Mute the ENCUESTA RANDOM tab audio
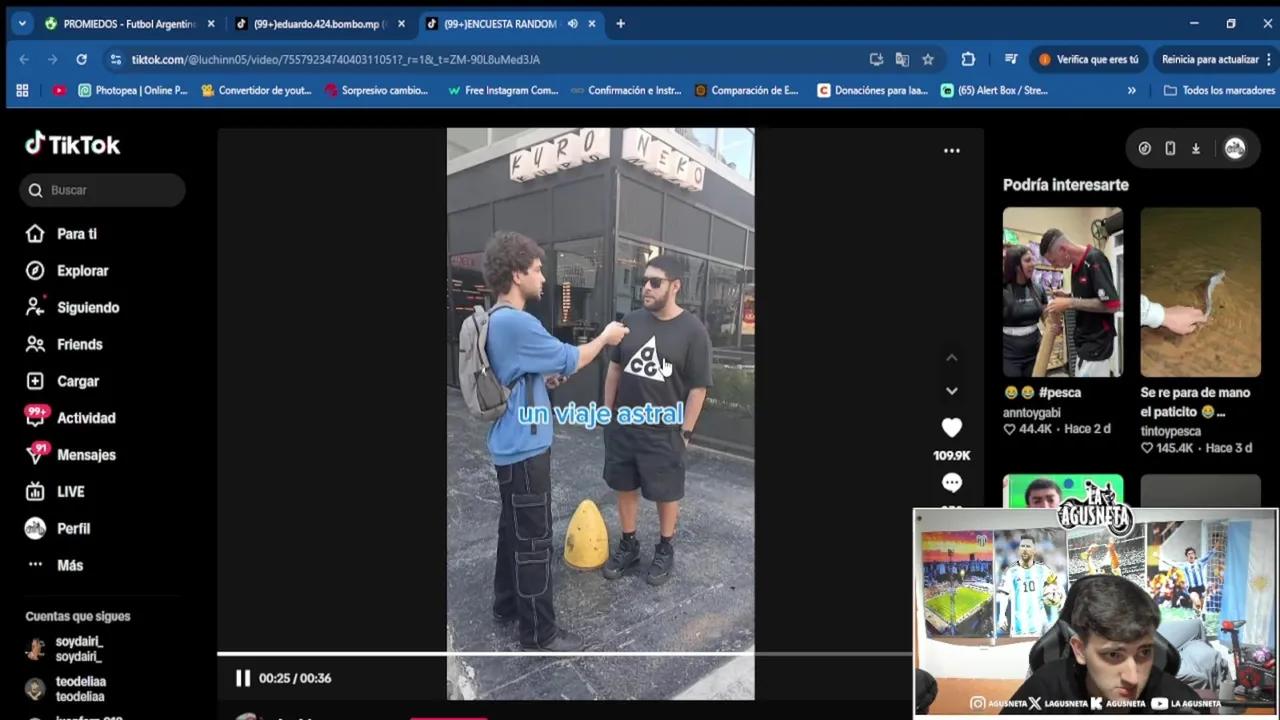1280x720 pixels. coord(572,24)
